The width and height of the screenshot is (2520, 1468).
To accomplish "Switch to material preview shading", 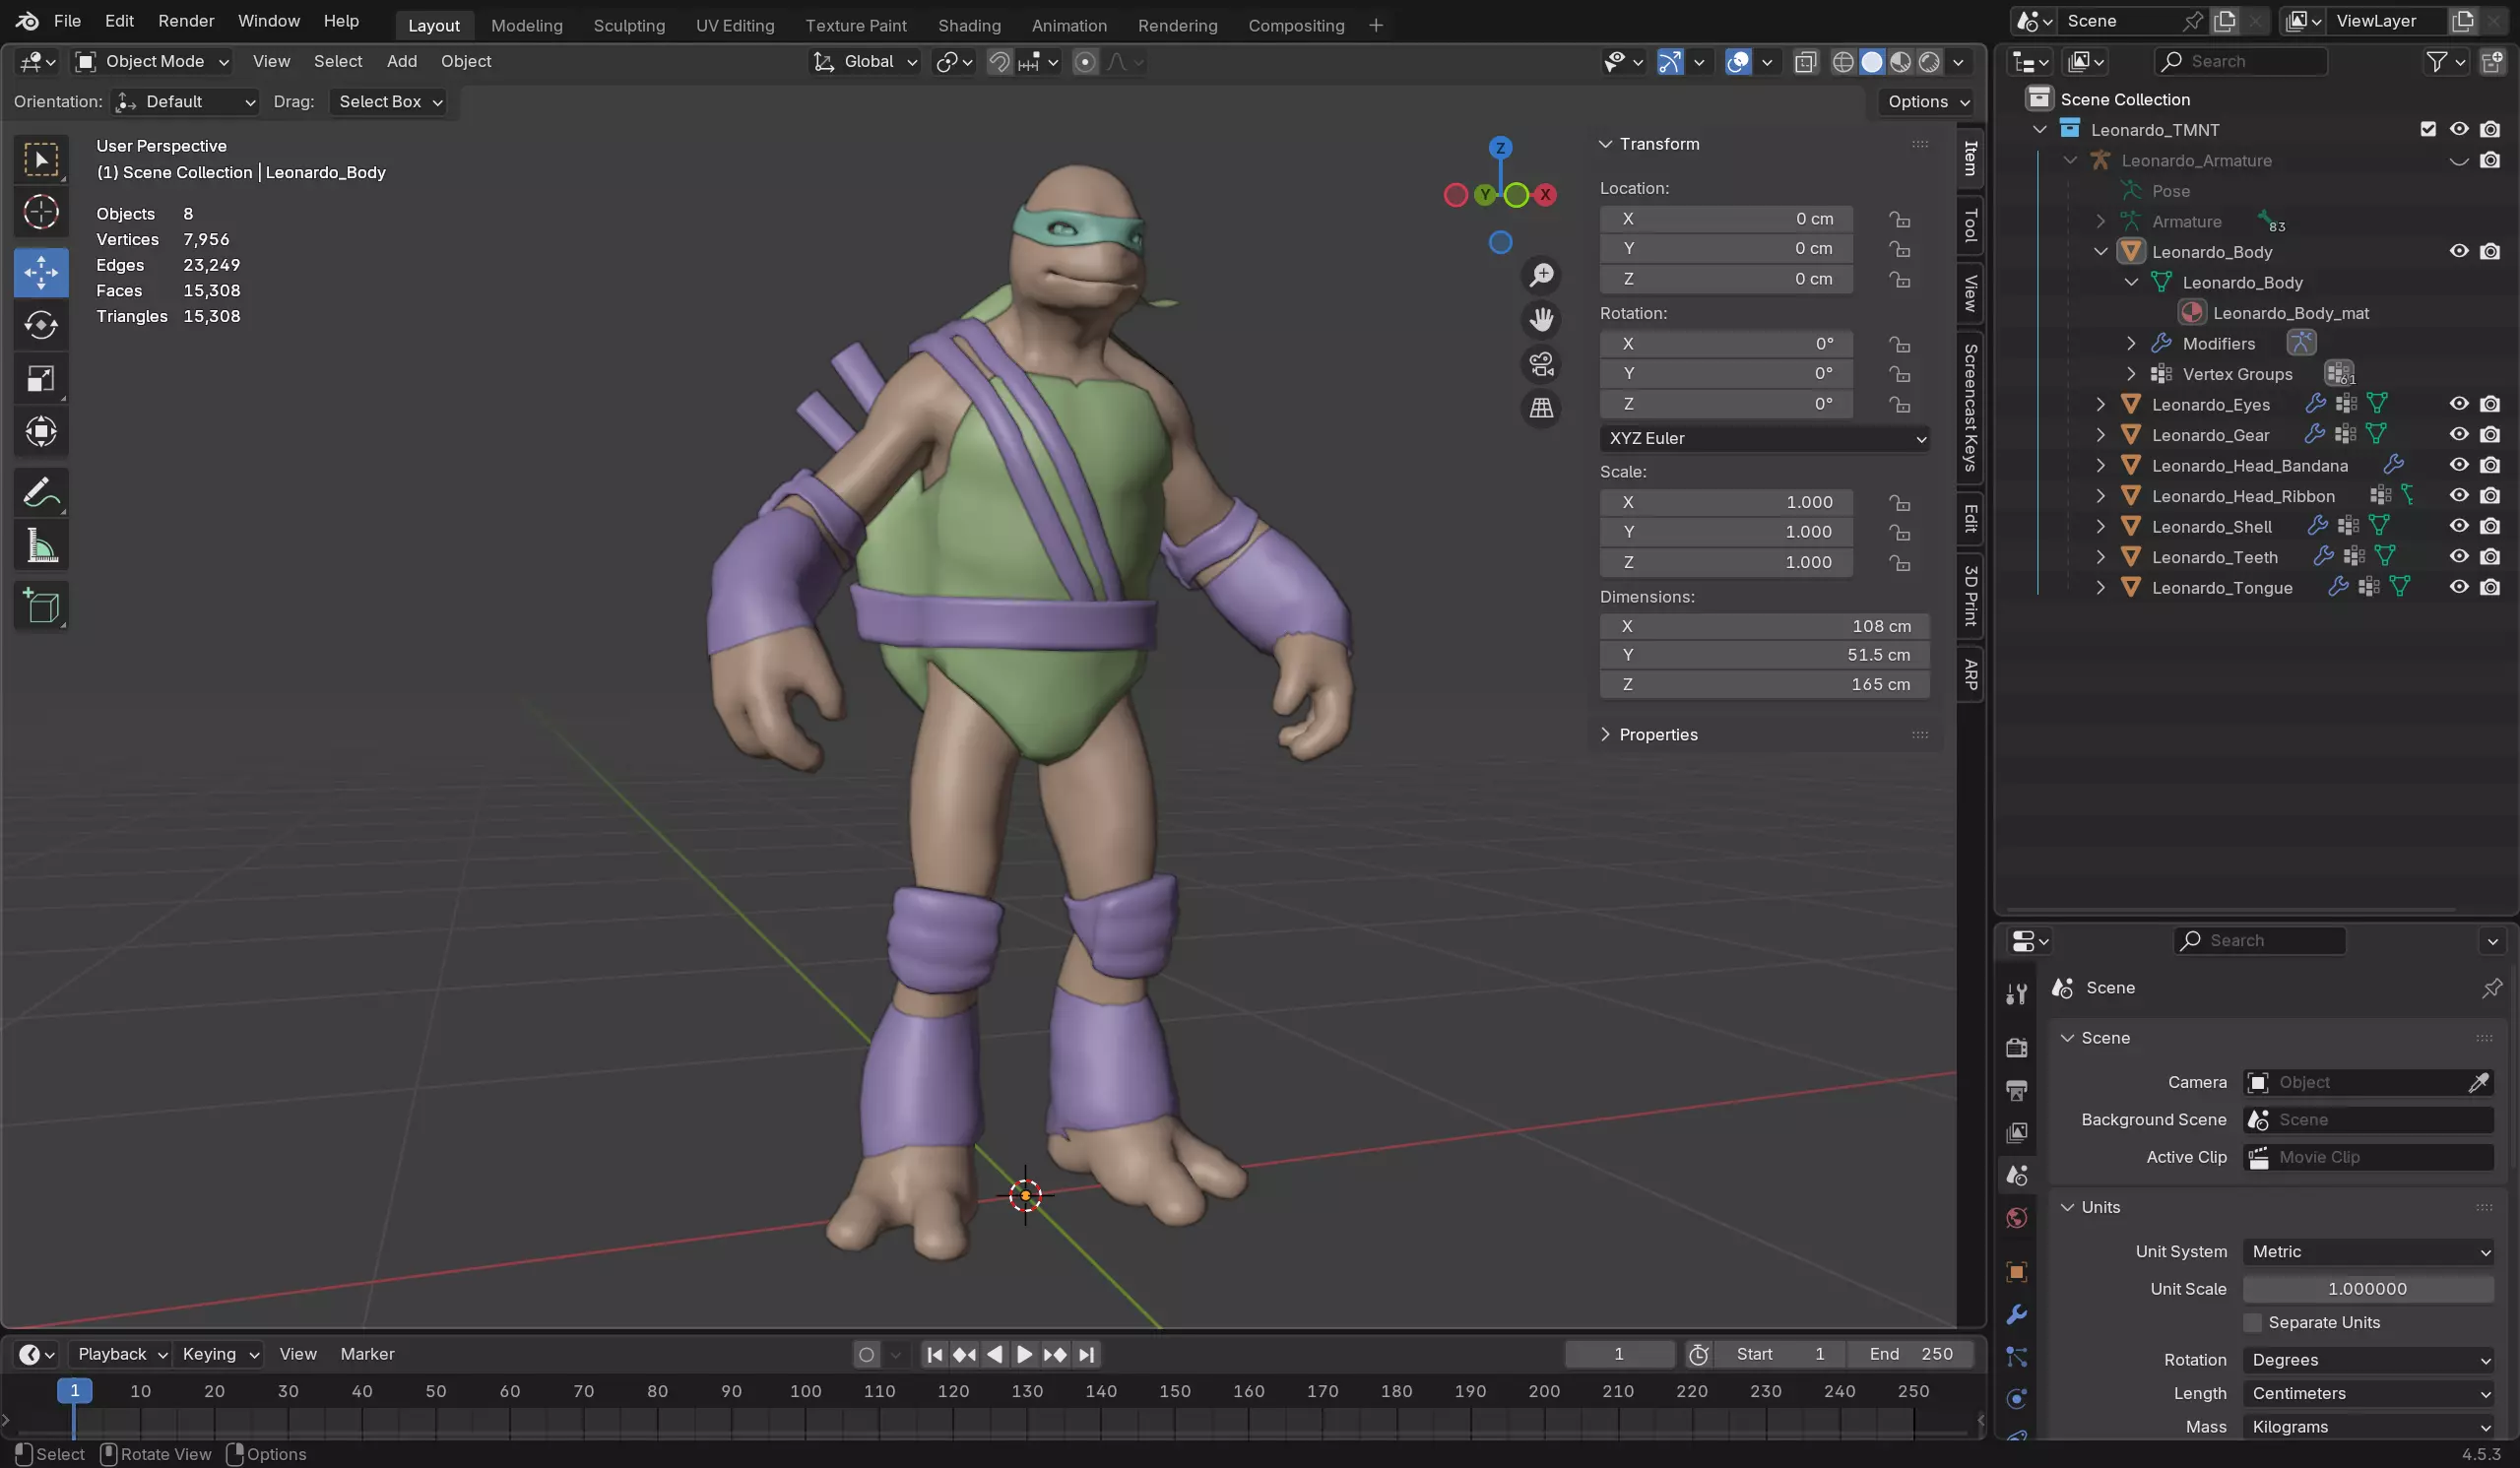I will 1901,62.
